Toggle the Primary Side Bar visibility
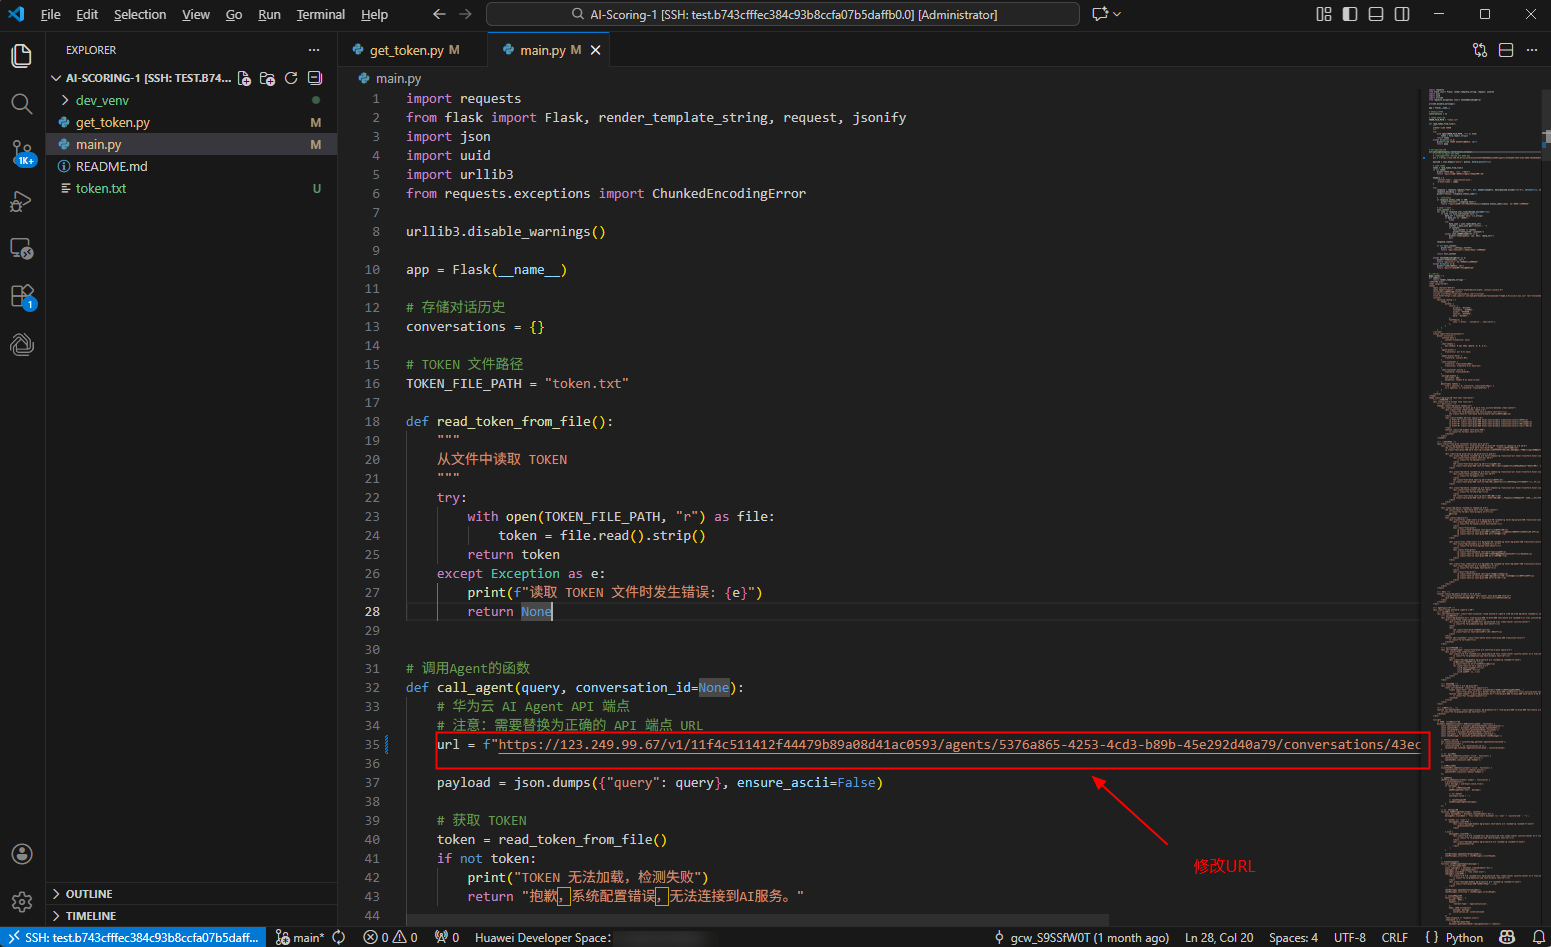Viewport: 1551px width, 947px height. pyautogui.click(x=1350, y=14)
